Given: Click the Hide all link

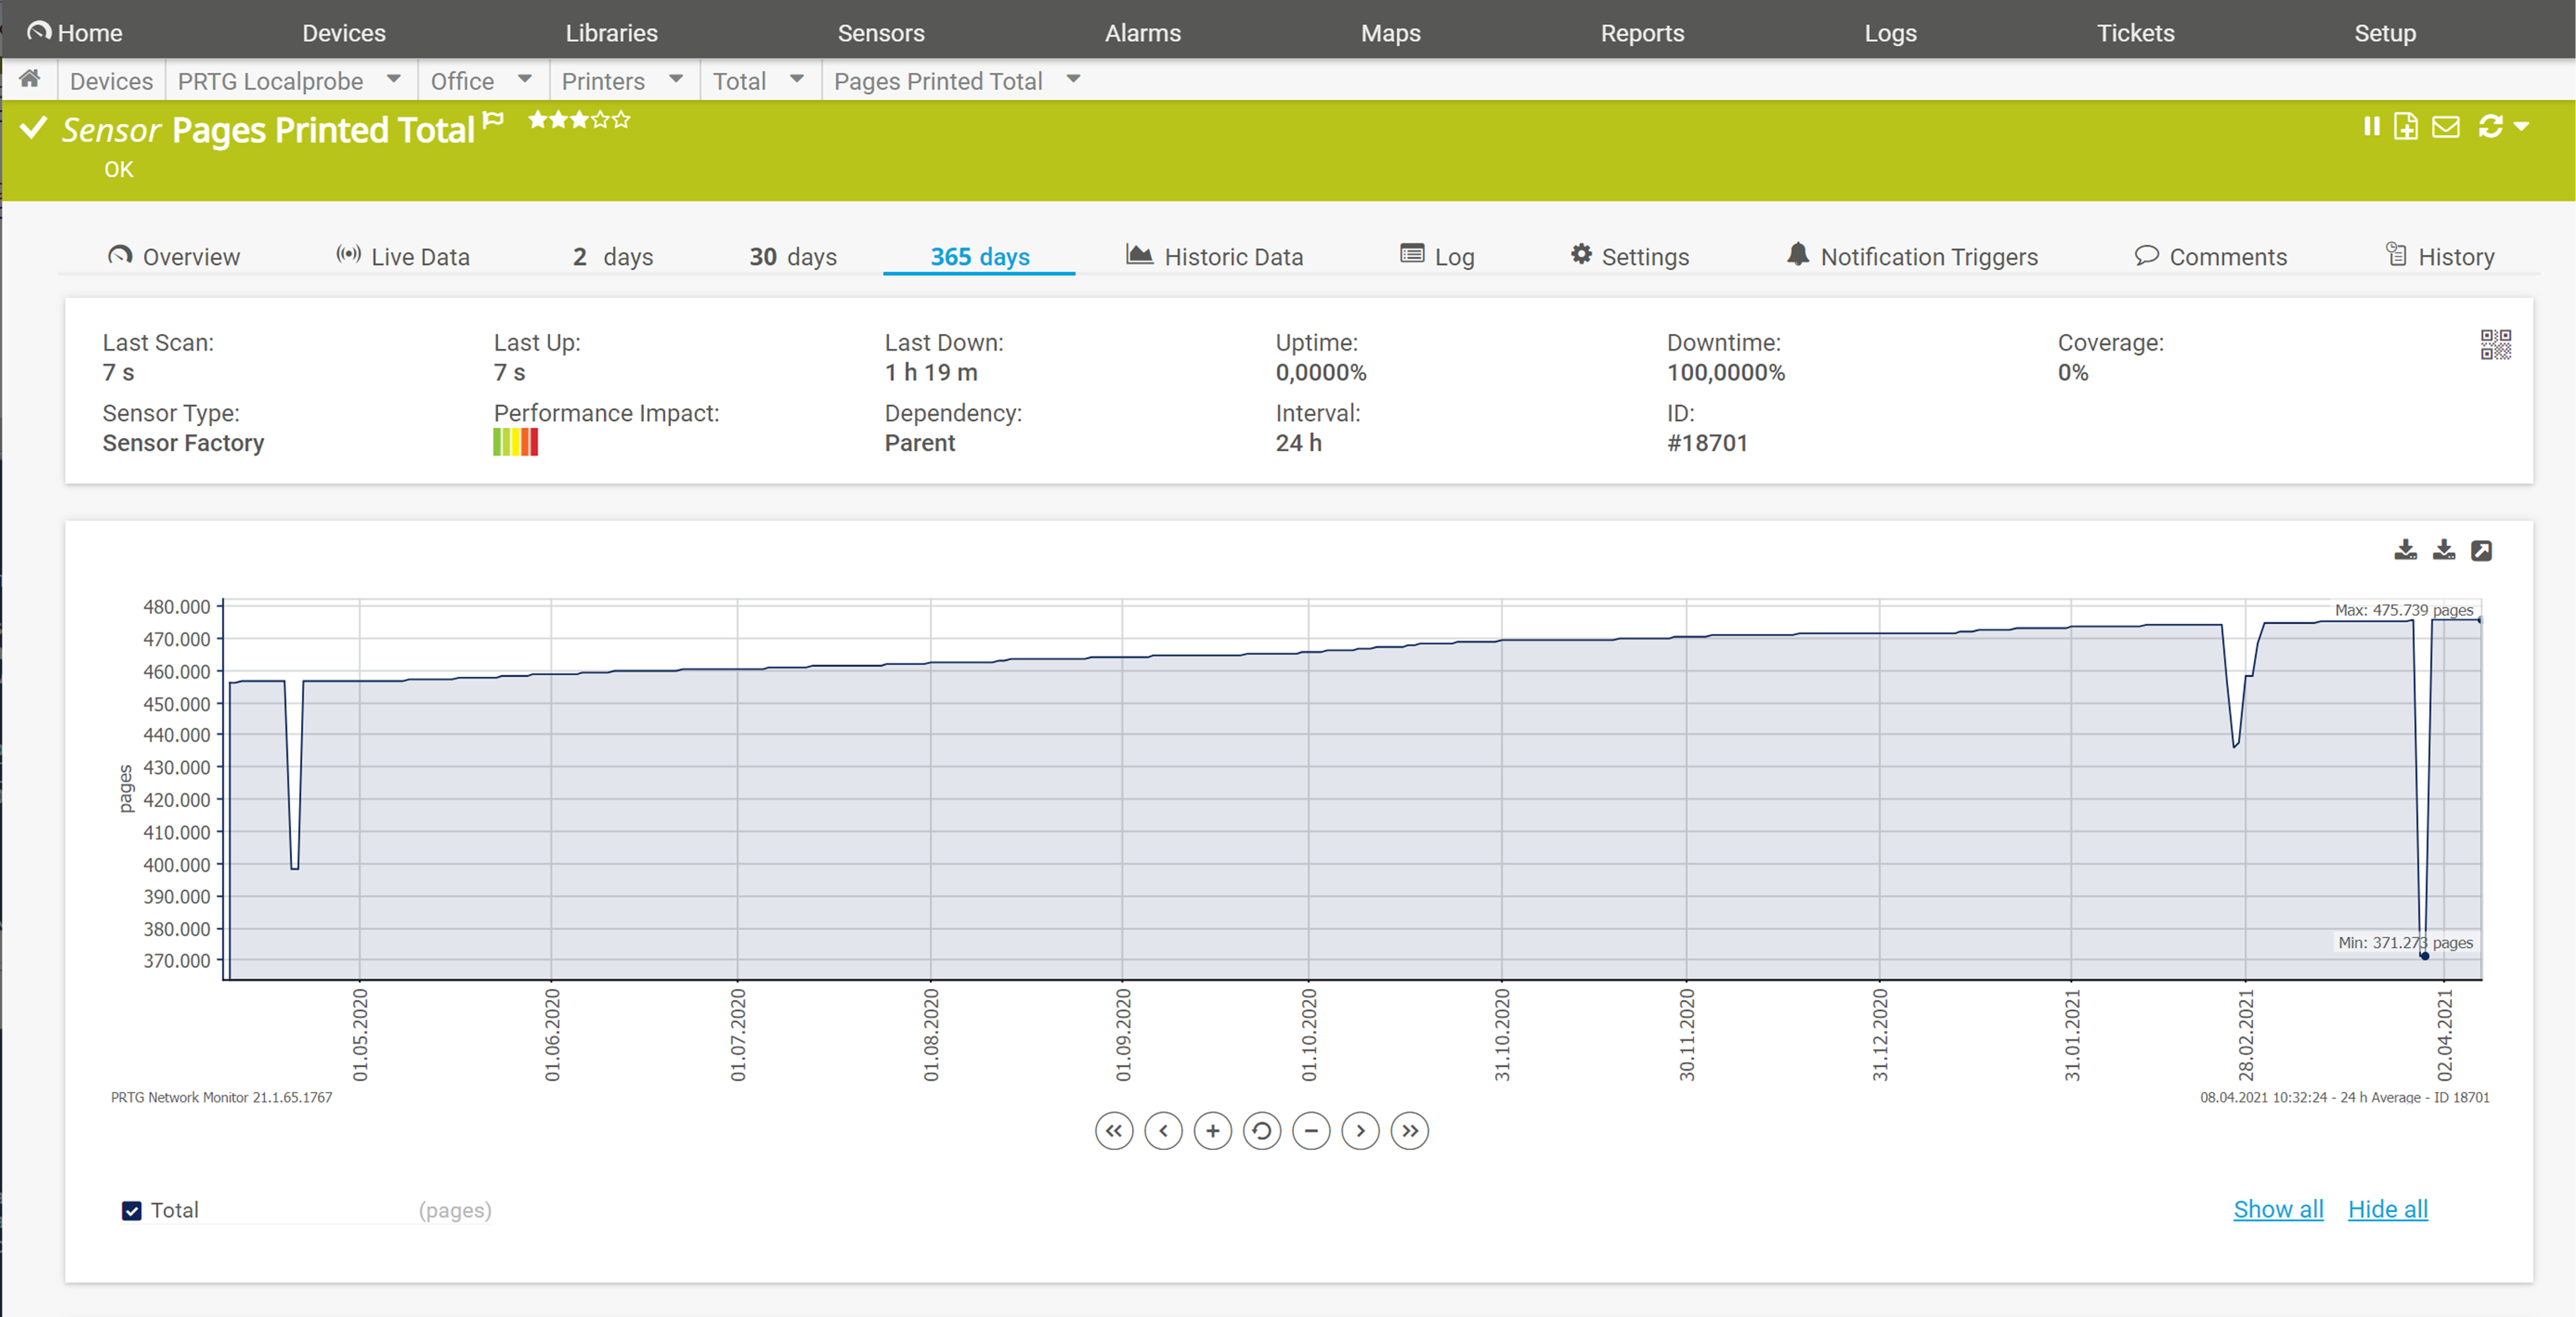Looking at the screenshot, I should coord(2387,1209).
